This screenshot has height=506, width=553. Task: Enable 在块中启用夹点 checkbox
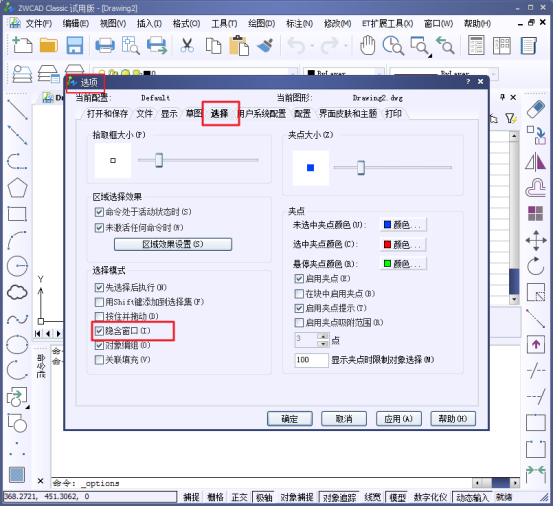(299, 294)
